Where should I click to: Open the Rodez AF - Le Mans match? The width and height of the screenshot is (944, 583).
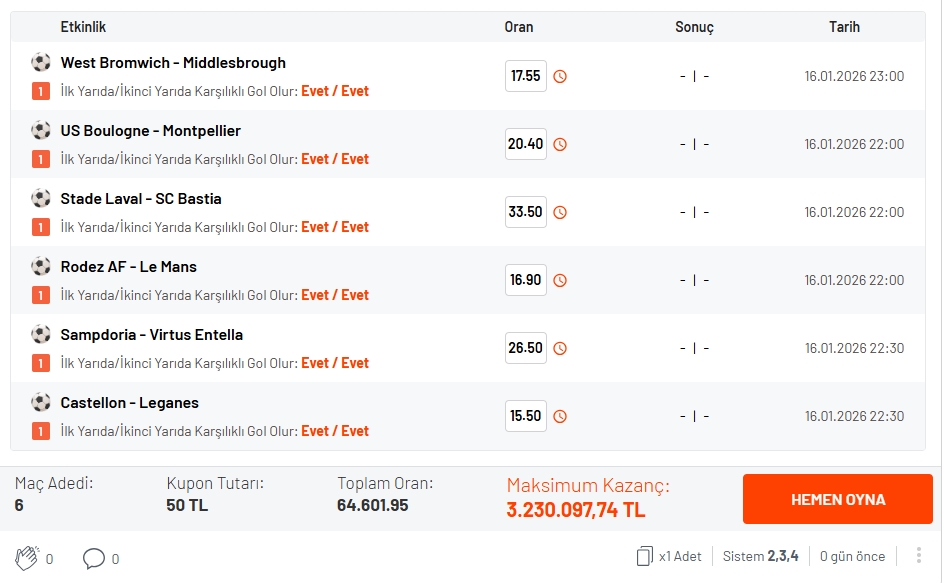[x=128, y=267]
